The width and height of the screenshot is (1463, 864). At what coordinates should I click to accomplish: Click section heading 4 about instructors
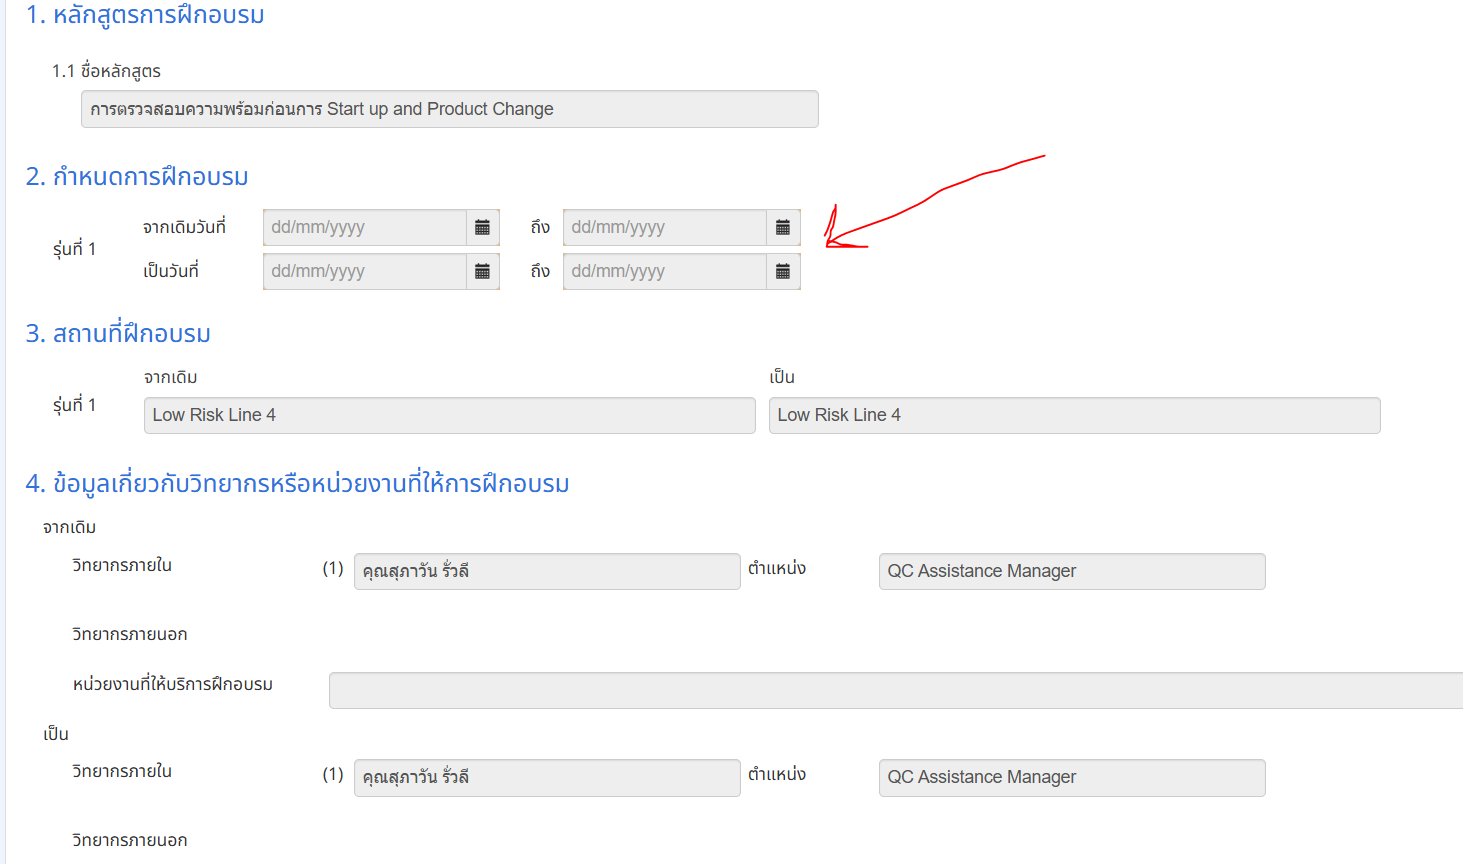(297, 484)
